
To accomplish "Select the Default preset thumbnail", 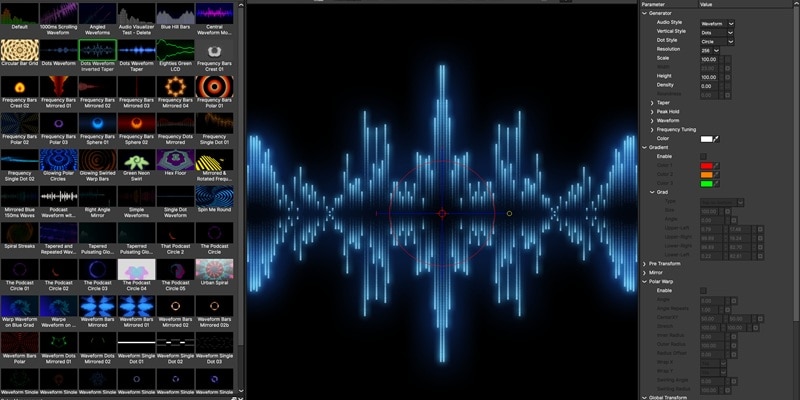I will point(19,14).
